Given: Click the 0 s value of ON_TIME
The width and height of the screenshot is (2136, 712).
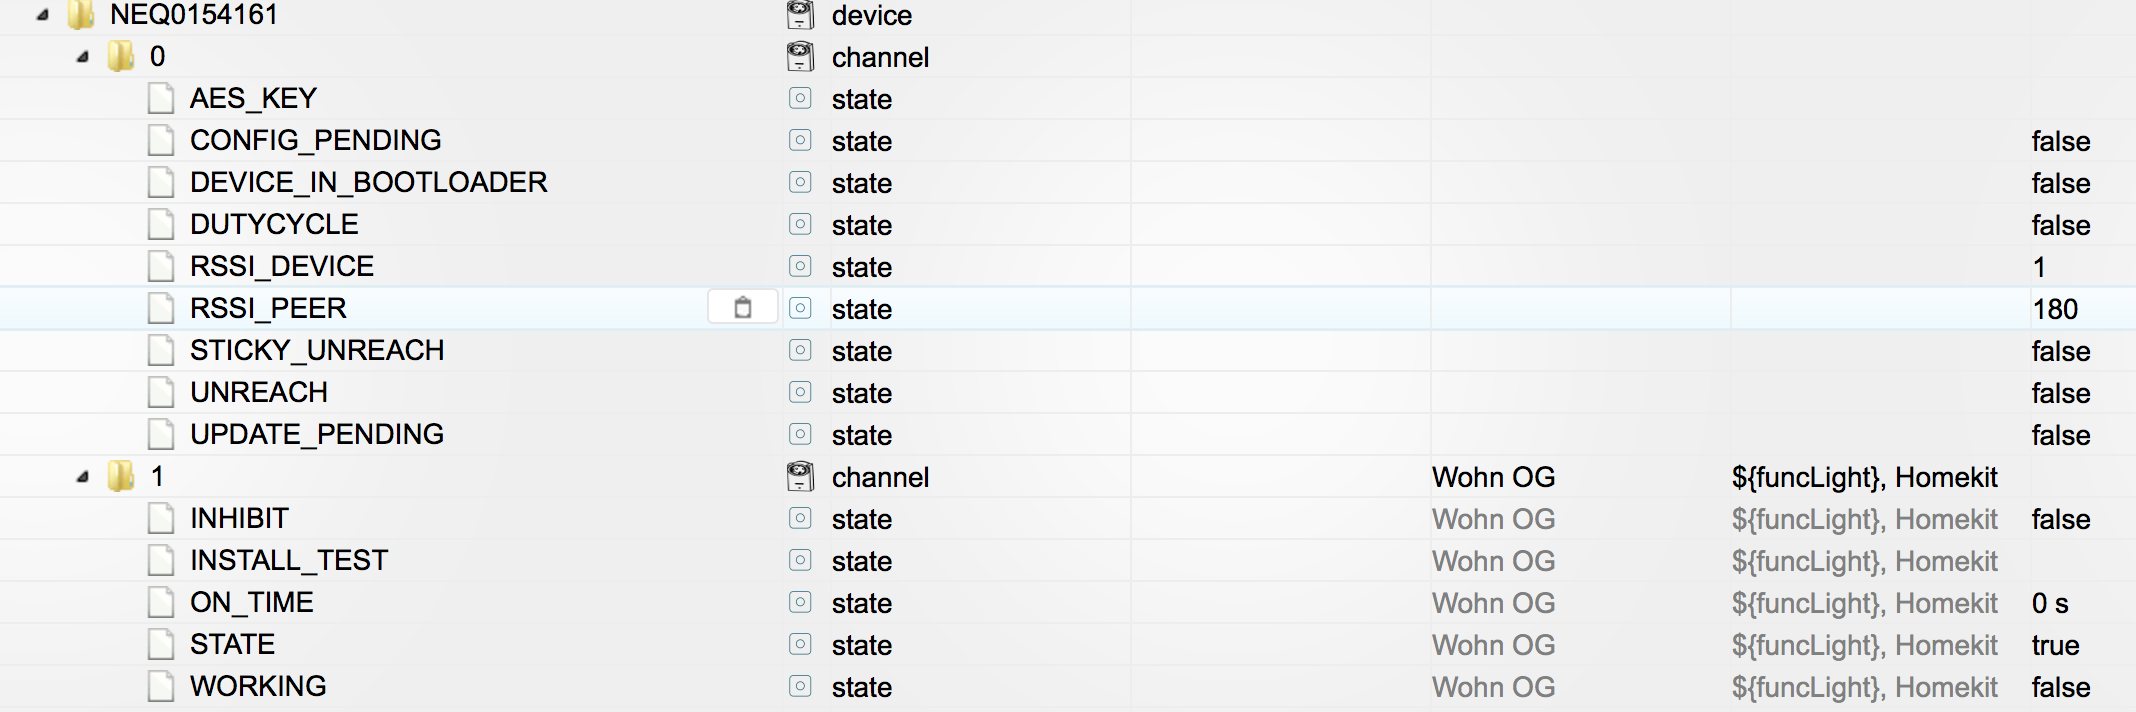Looking at the screenshot, I should [x=2049, y=603].
